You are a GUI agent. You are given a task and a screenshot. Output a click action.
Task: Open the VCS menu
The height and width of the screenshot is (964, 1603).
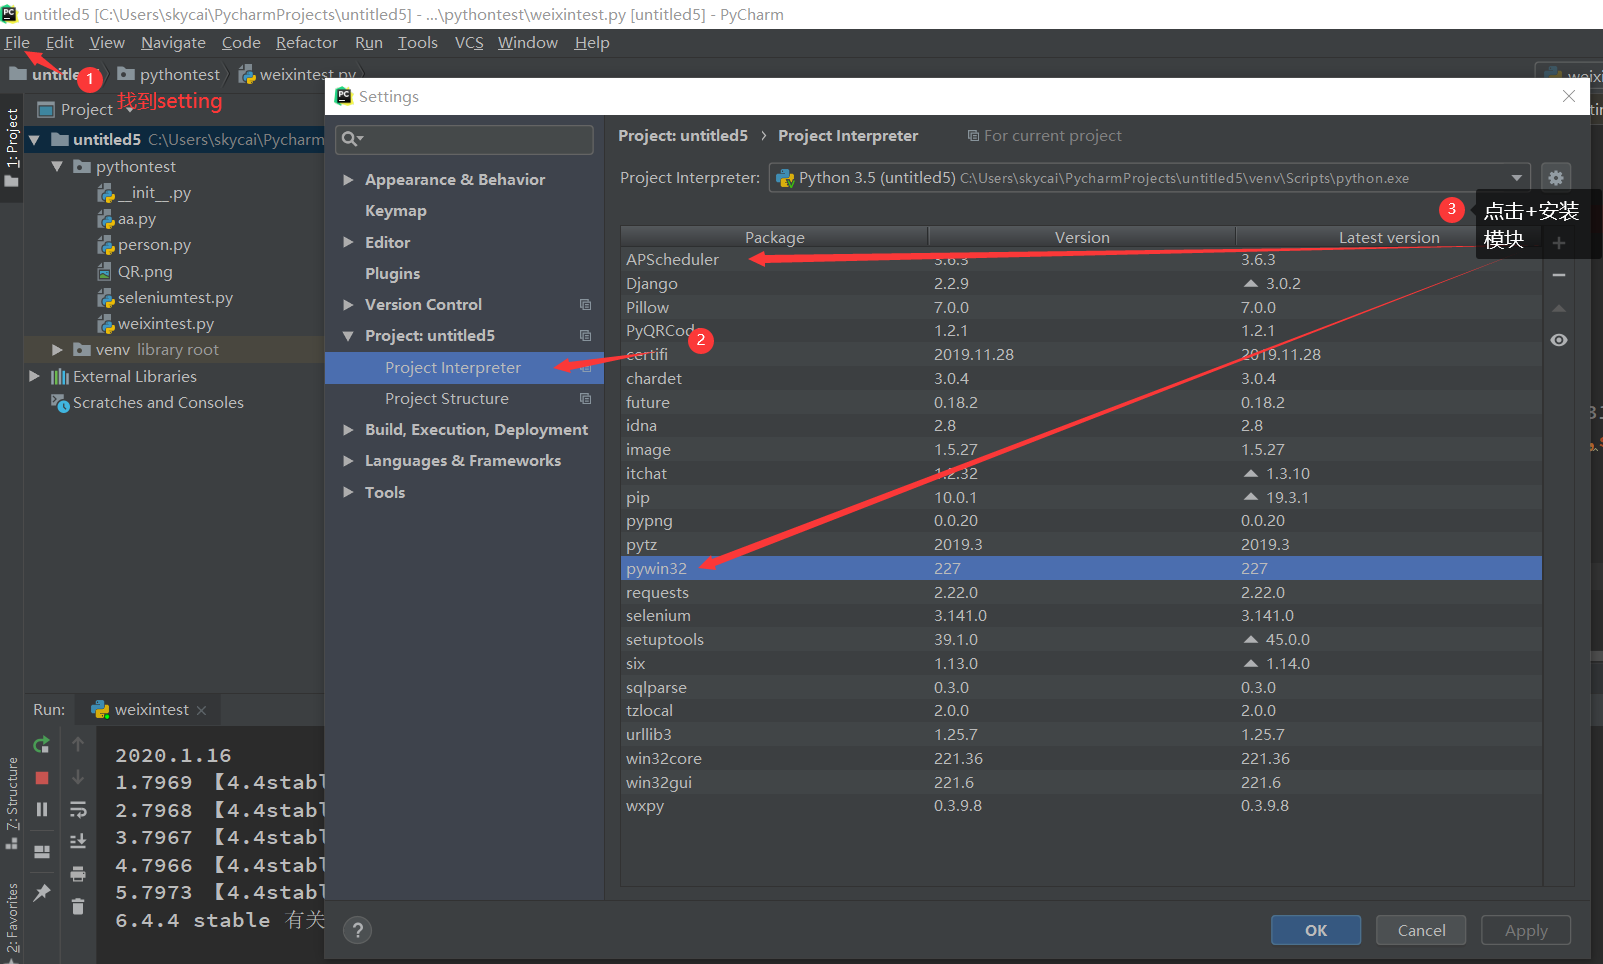[469, 42]
